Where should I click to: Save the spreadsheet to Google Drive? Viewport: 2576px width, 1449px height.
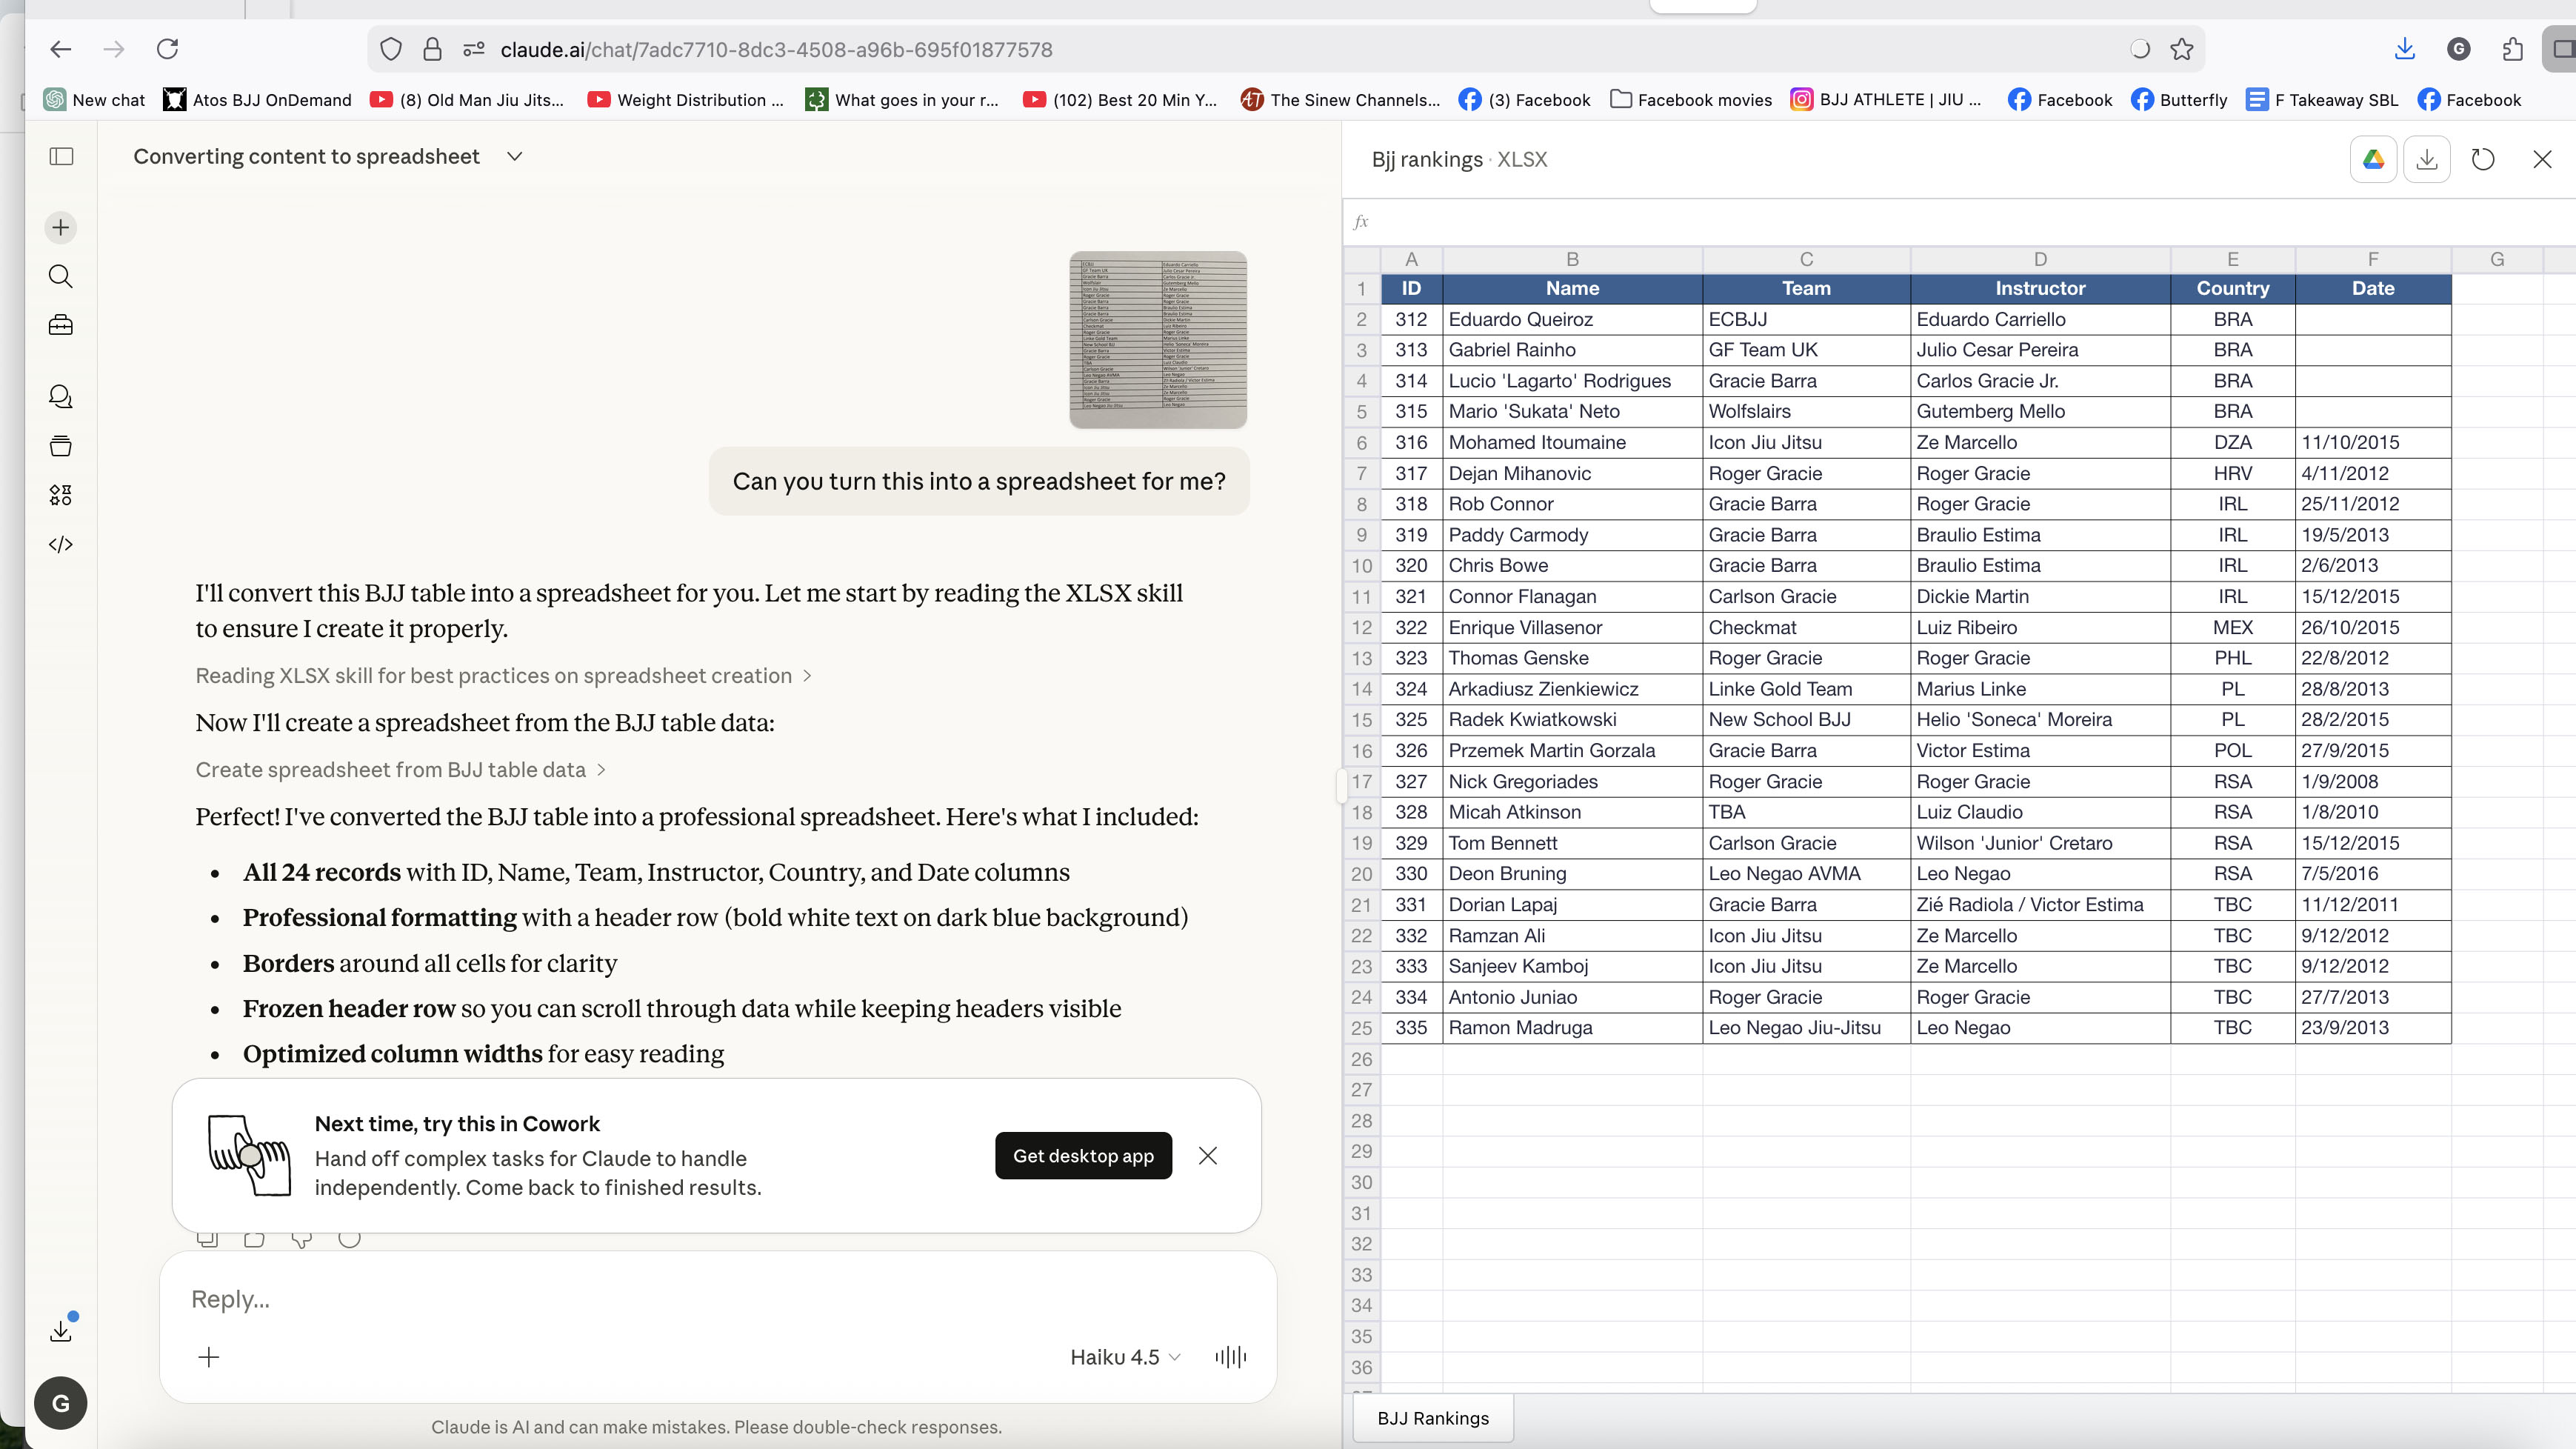pos(2373,158)
